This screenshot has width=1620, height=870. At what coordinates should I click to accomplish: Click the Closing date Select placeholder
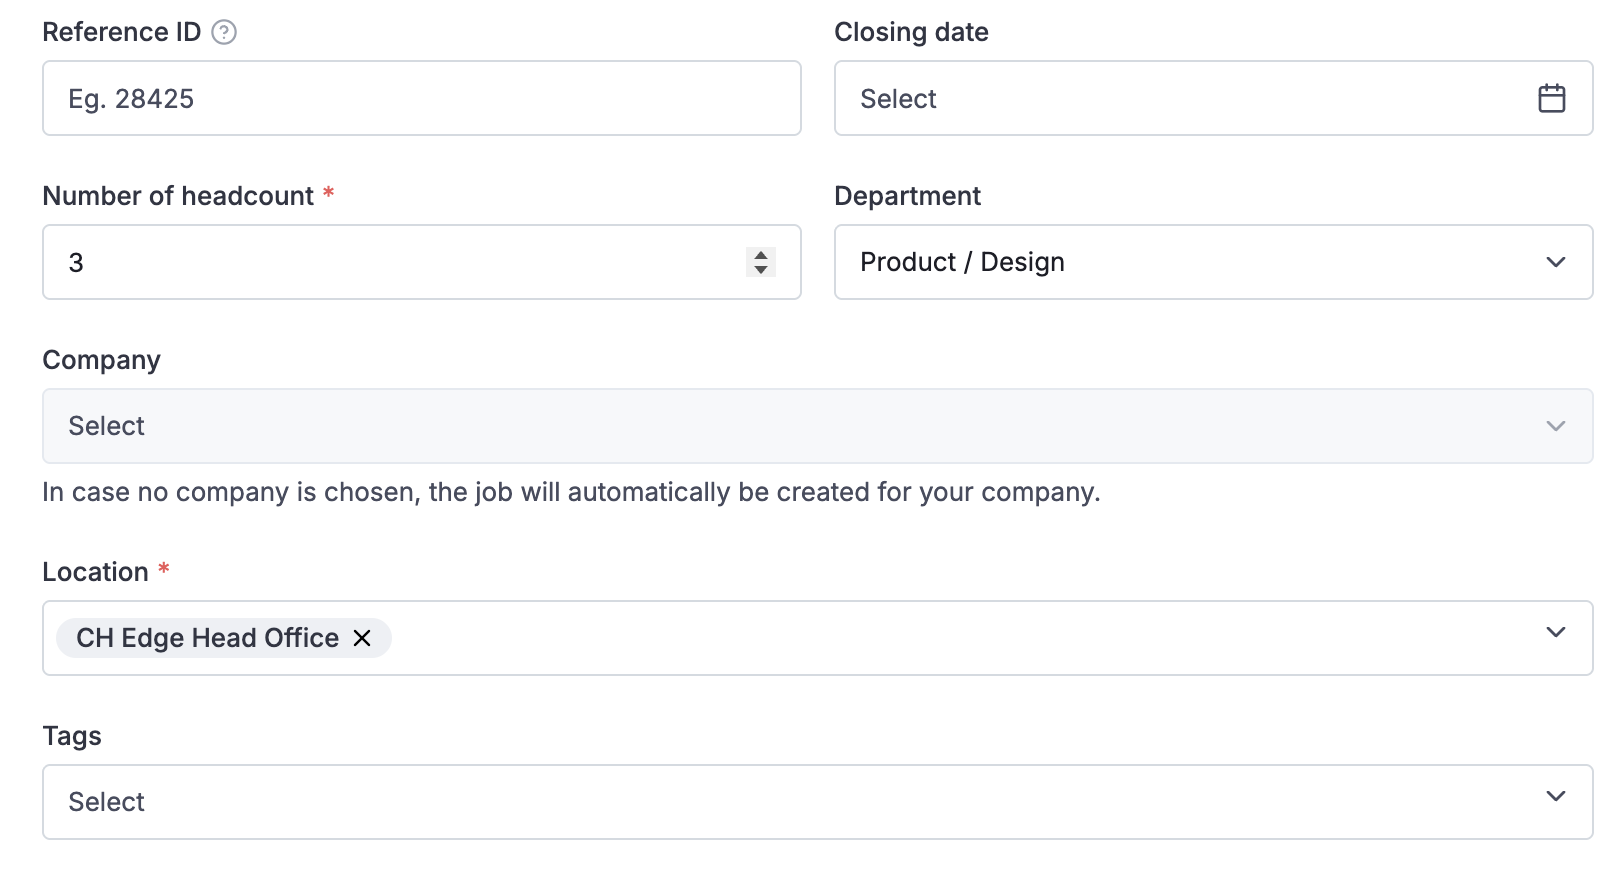click(898, 99)
